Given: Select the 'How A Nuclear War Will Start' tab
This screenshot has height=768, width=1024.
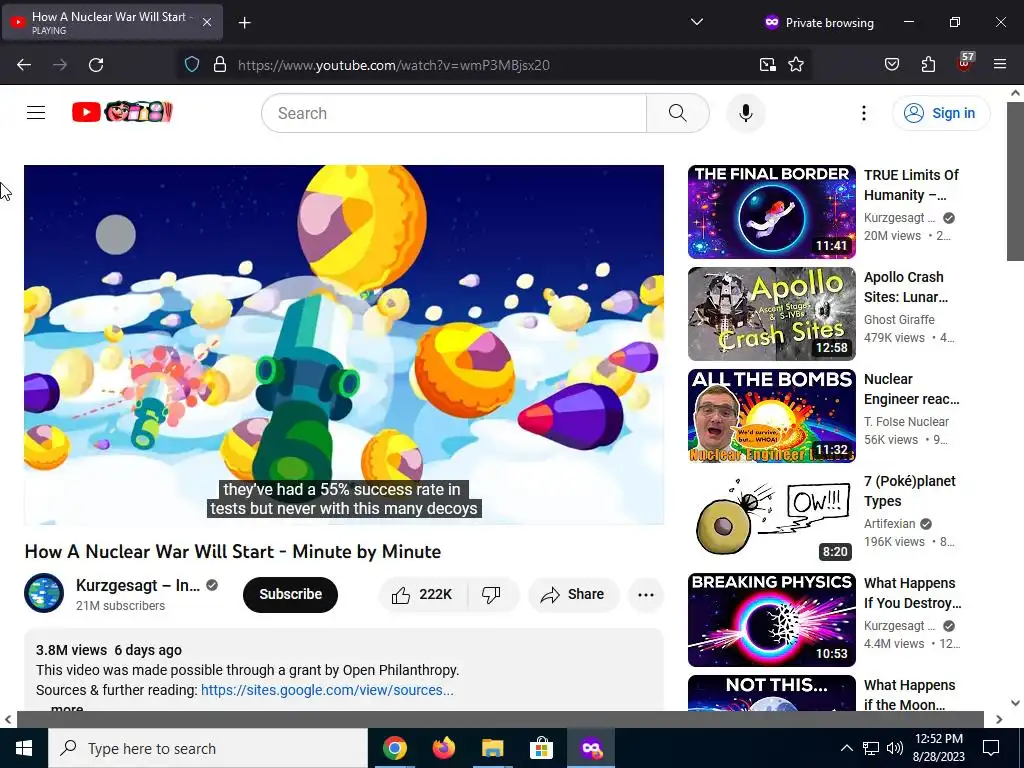Looking at the screenshot, I should [x=112, y=22].
